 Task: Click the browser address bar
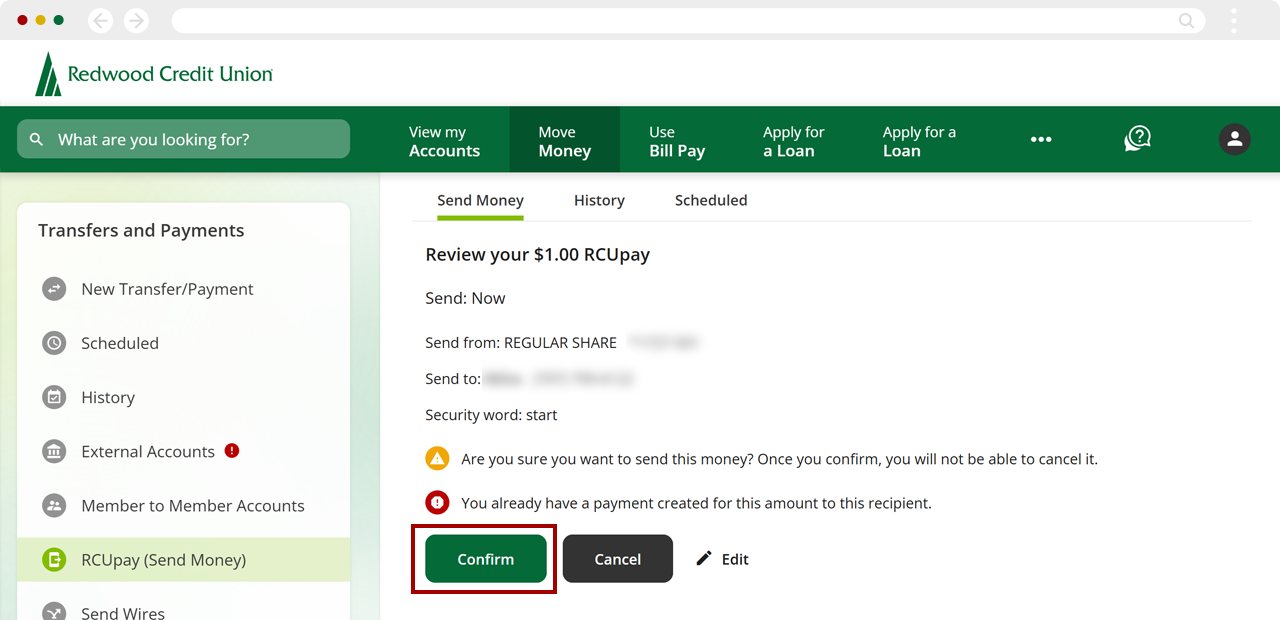688,20
